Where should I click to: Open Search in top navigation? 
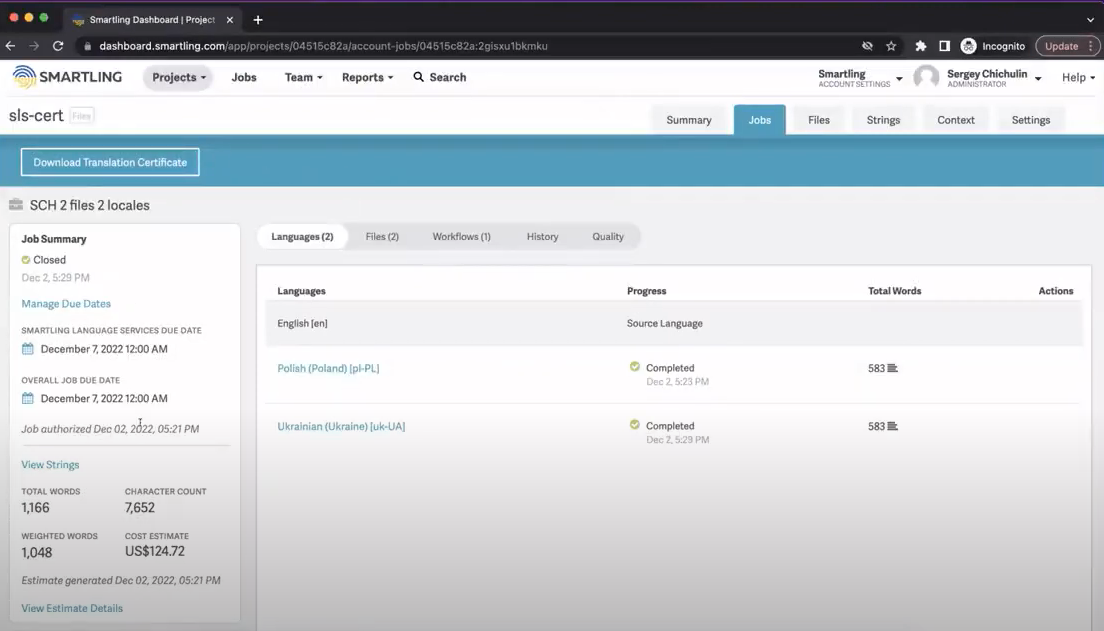tap(439, 77)
